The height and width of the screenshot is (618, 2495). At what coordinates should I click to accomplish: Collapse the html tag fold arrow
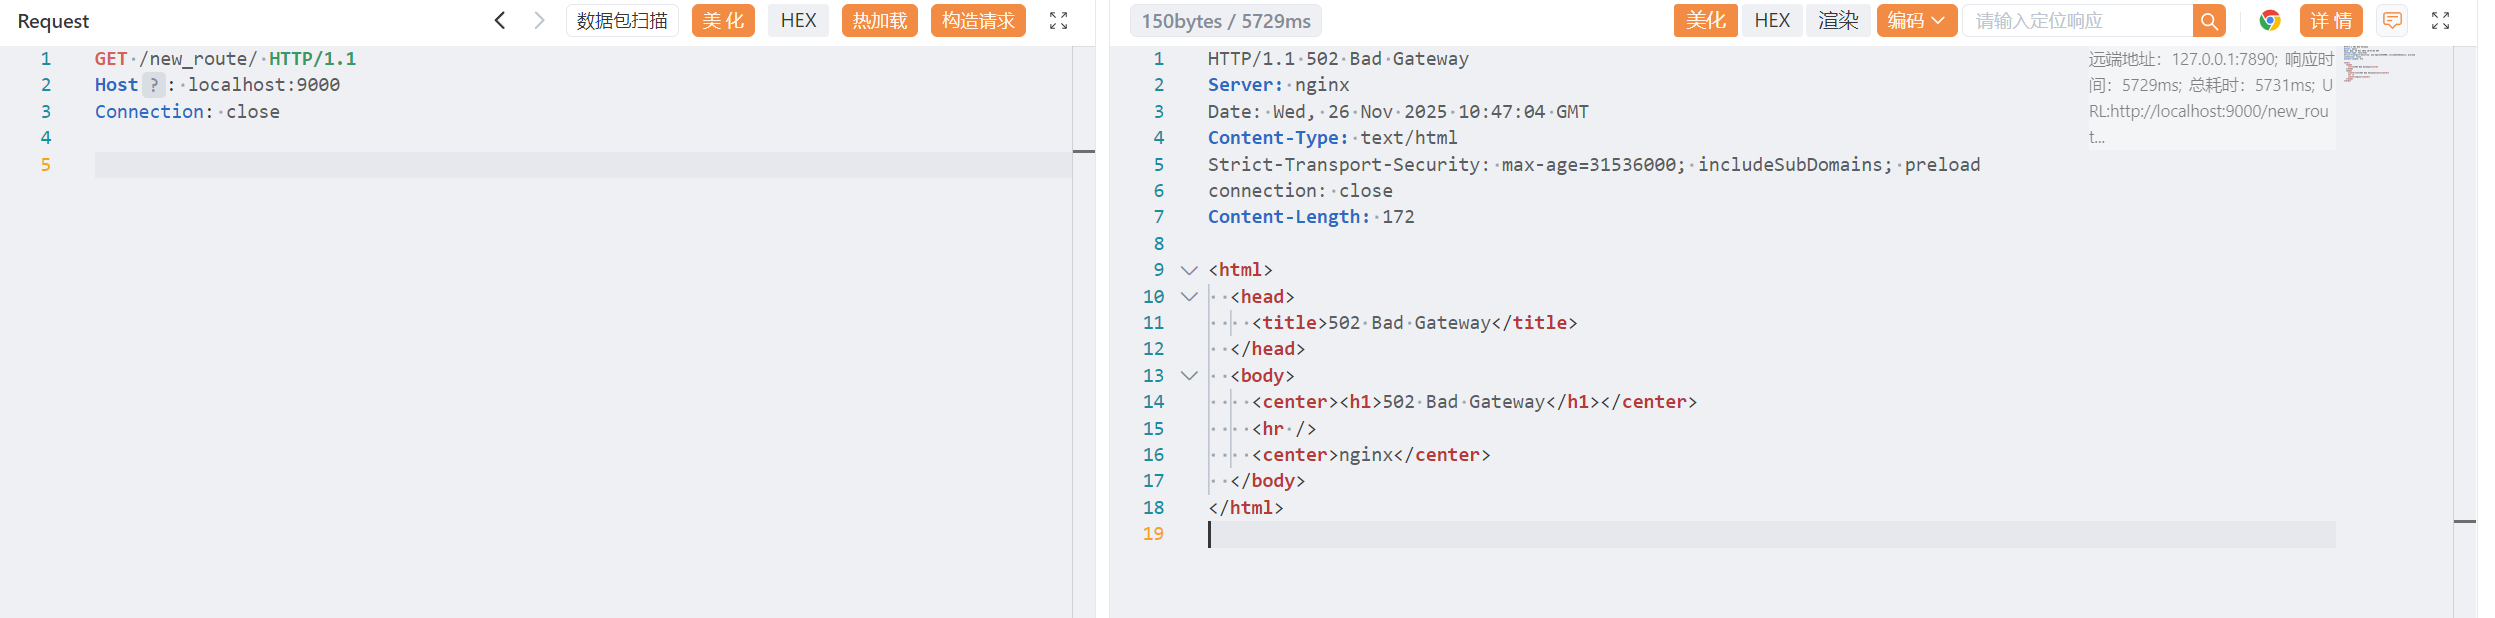(x=1189, y=270)
